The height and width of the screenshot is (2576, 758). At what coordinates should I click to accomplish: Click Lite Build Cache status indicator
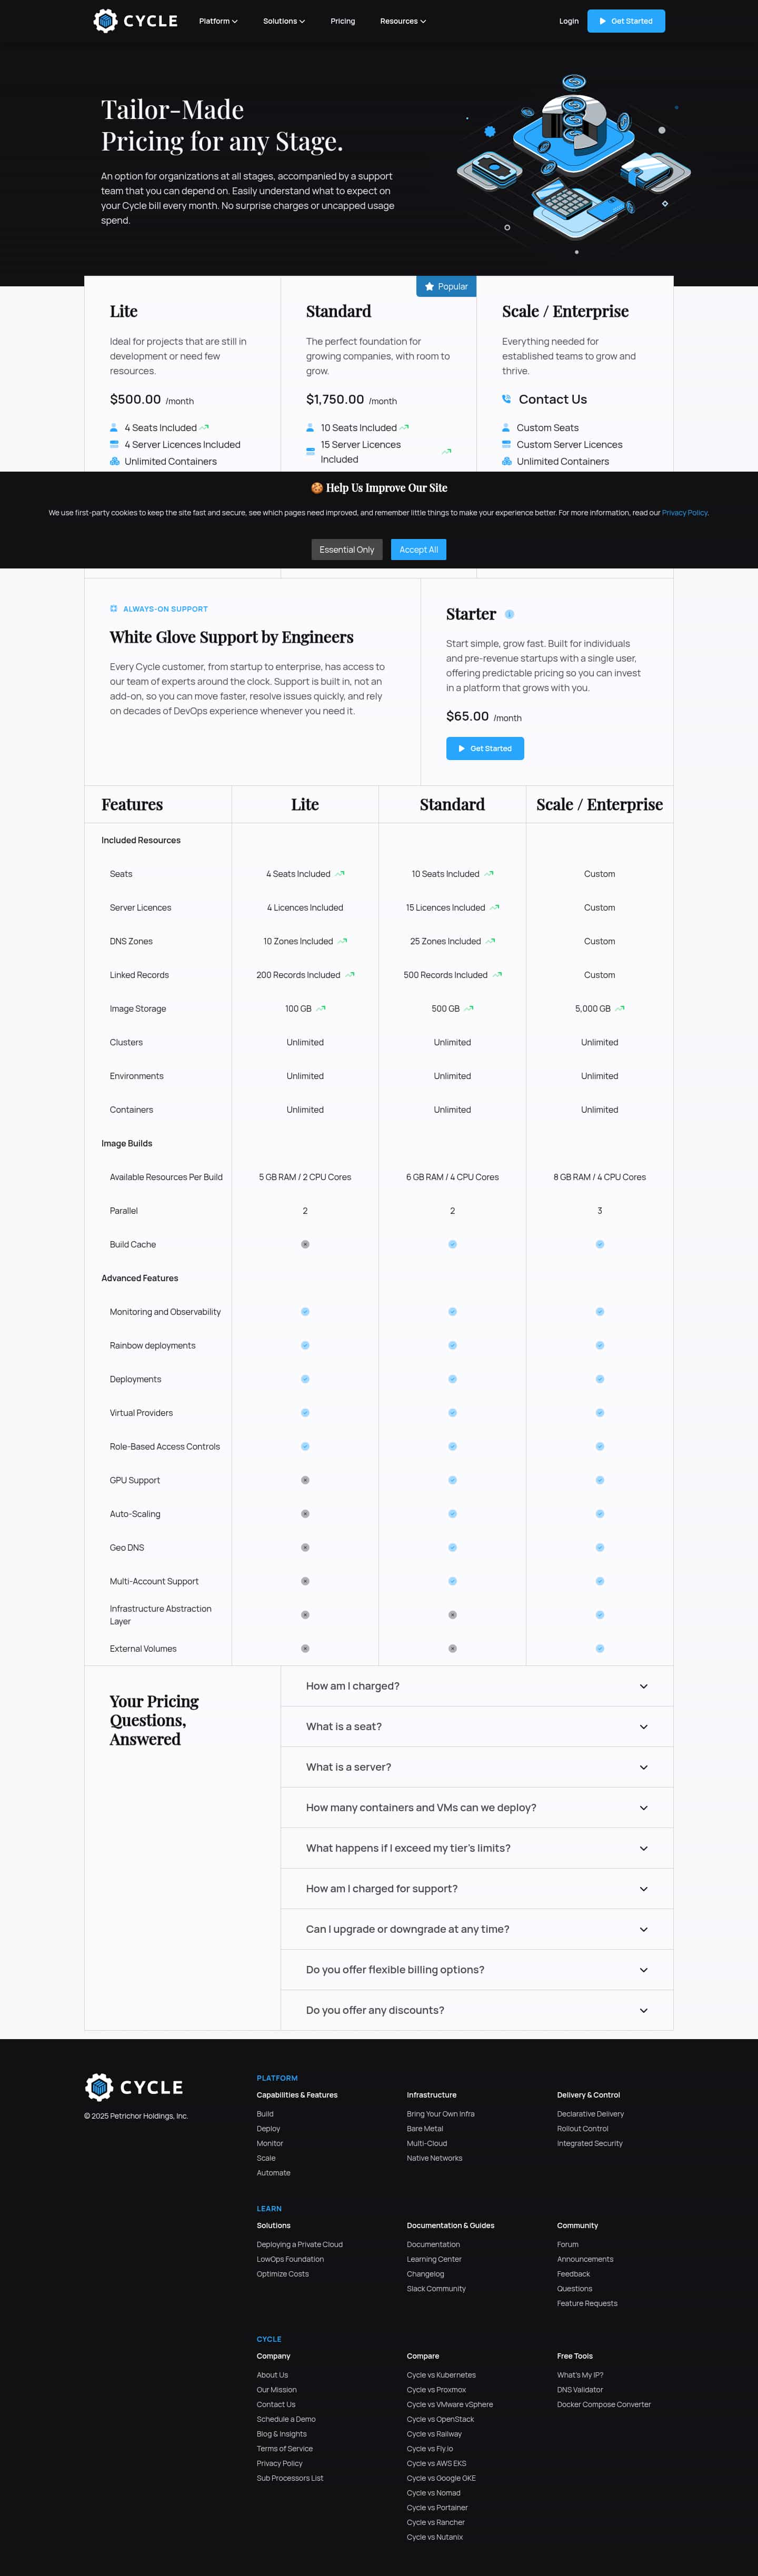click(x=305, y=1245)
